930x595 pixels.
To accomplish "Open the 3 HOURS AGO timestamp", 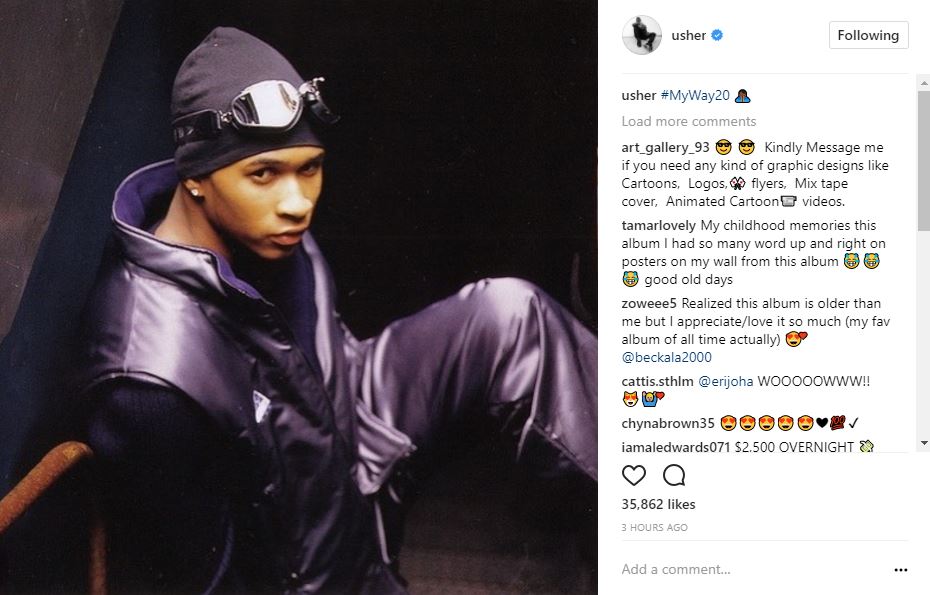I will (654, 527).
